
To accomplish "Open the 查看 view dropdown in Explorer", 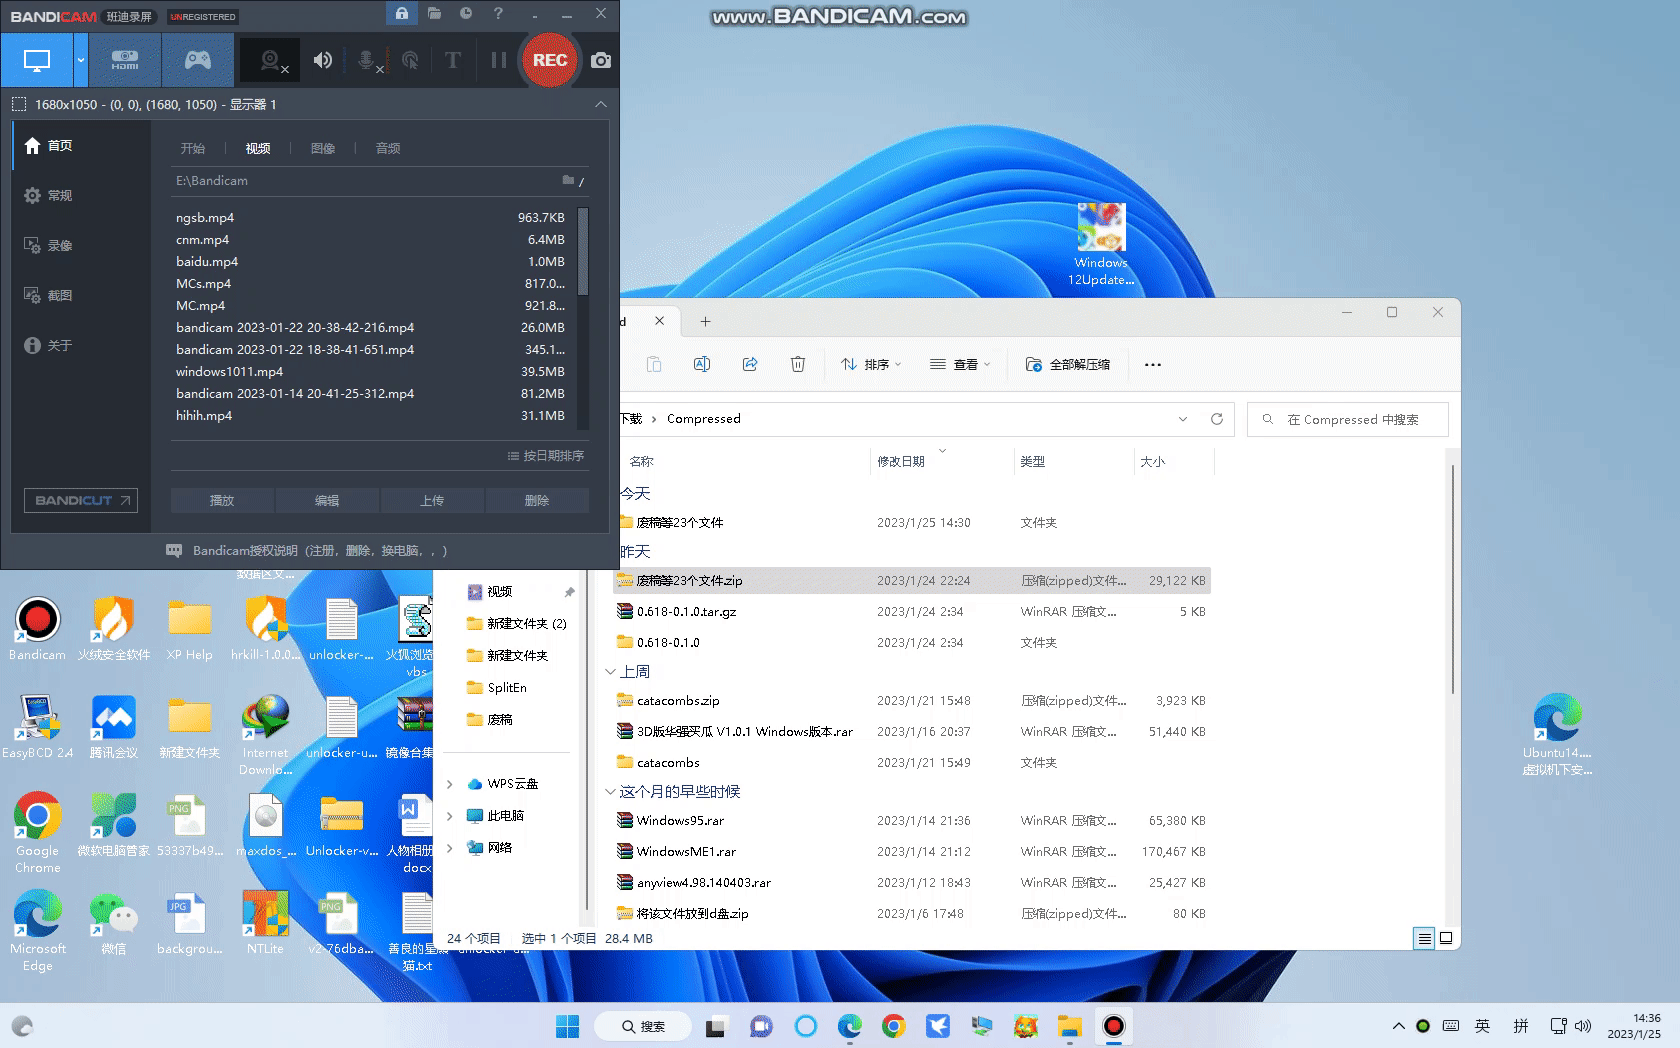I will (960, 365).
